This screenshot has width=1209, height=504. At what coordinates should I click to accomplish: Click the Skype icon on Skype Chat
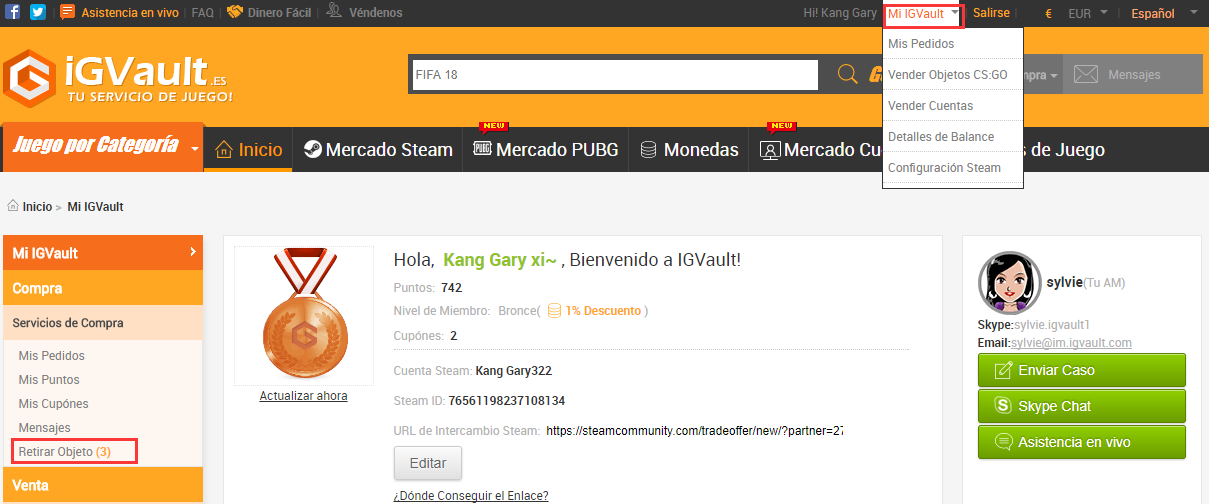click(x=1003, y=406)
